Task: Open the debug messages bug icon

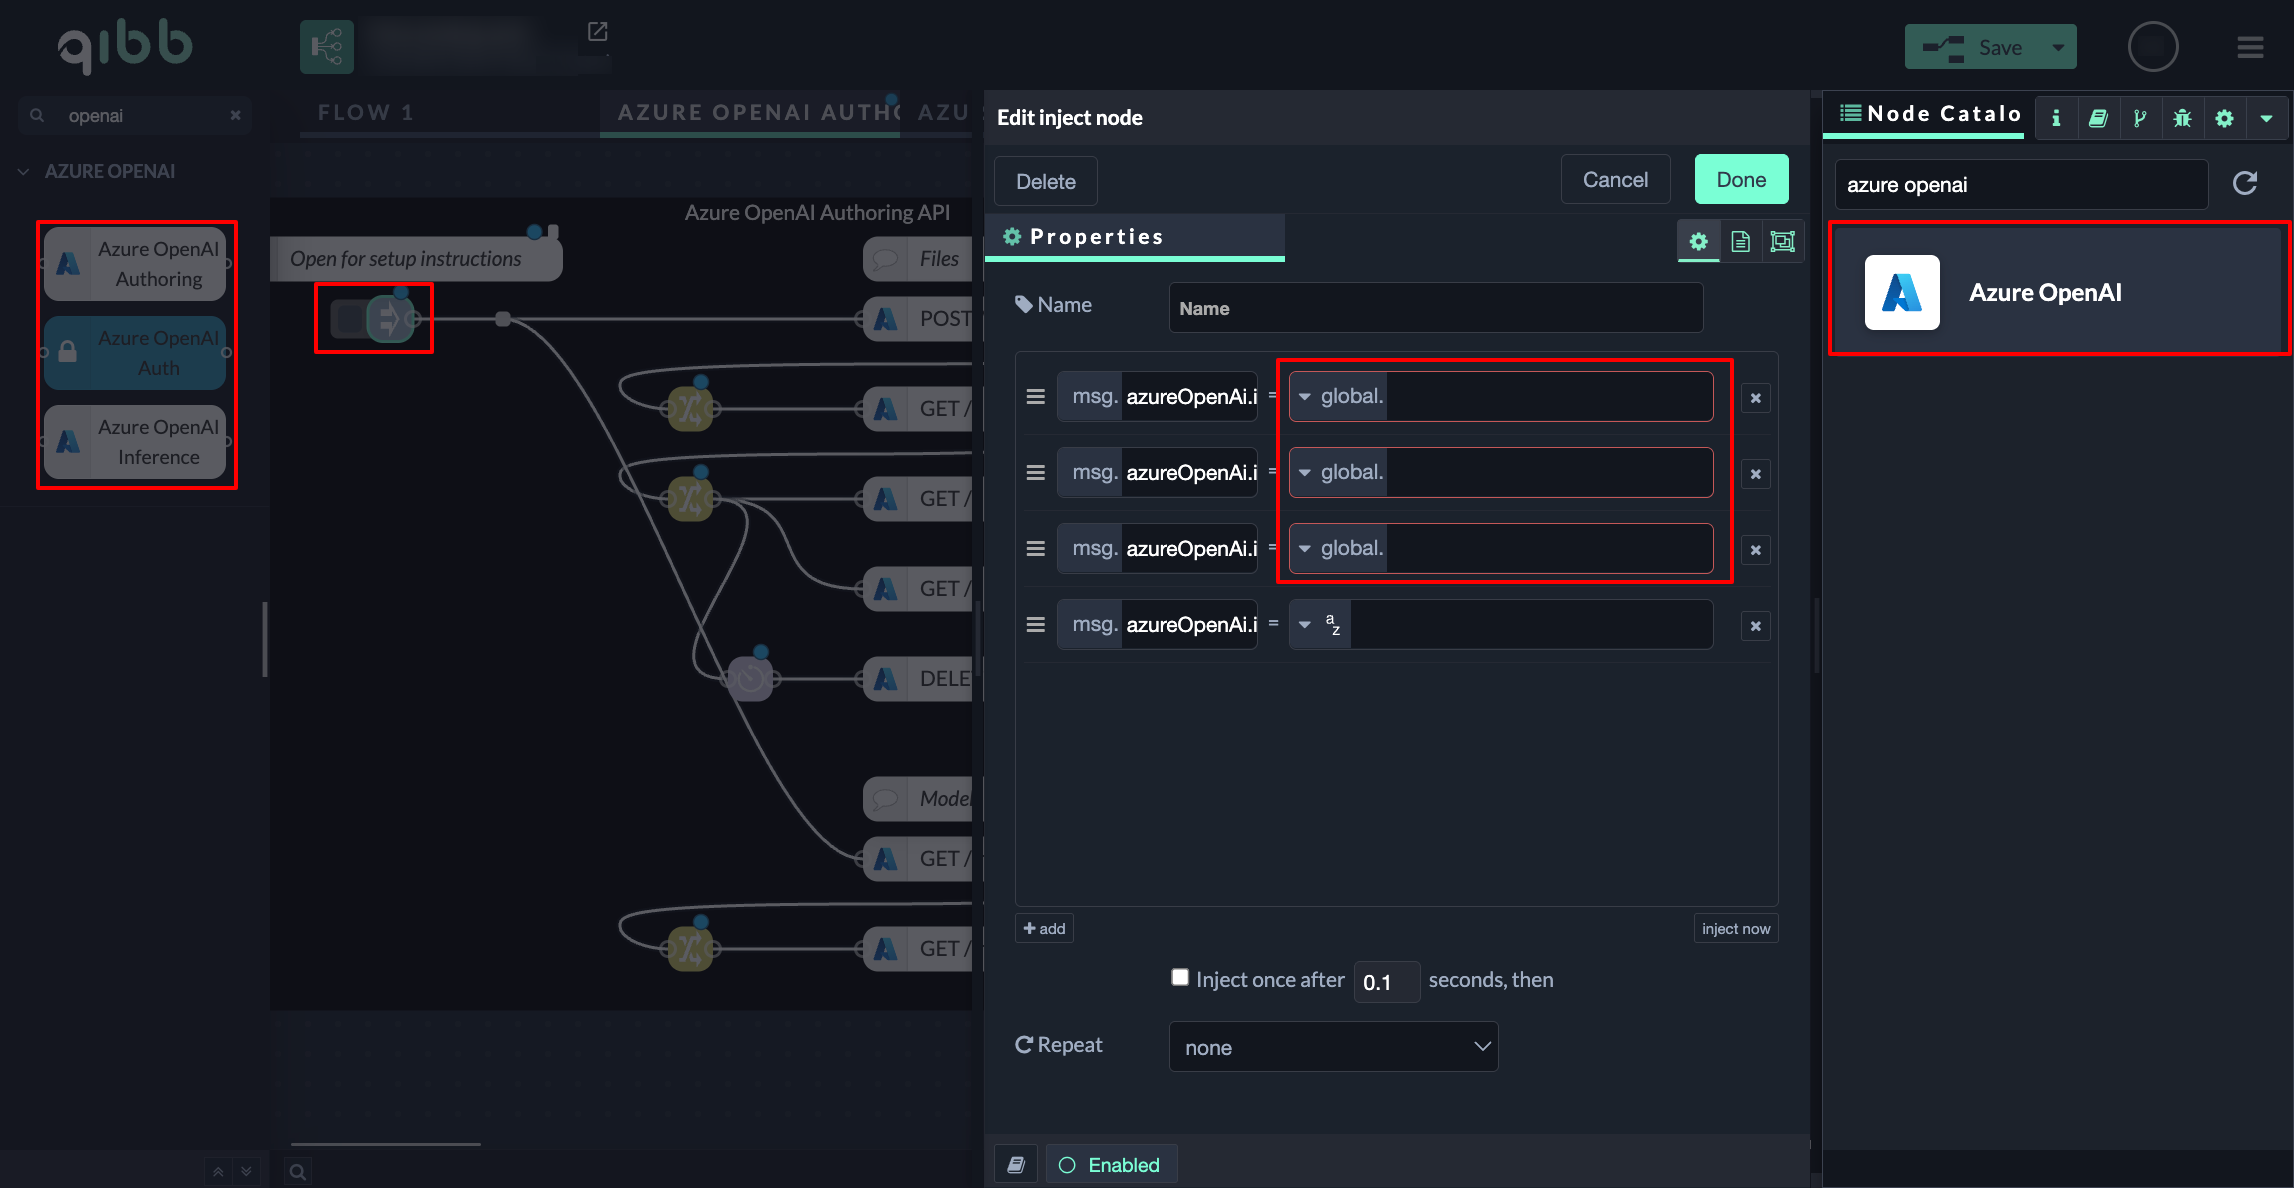Action: click(2182, 118)
